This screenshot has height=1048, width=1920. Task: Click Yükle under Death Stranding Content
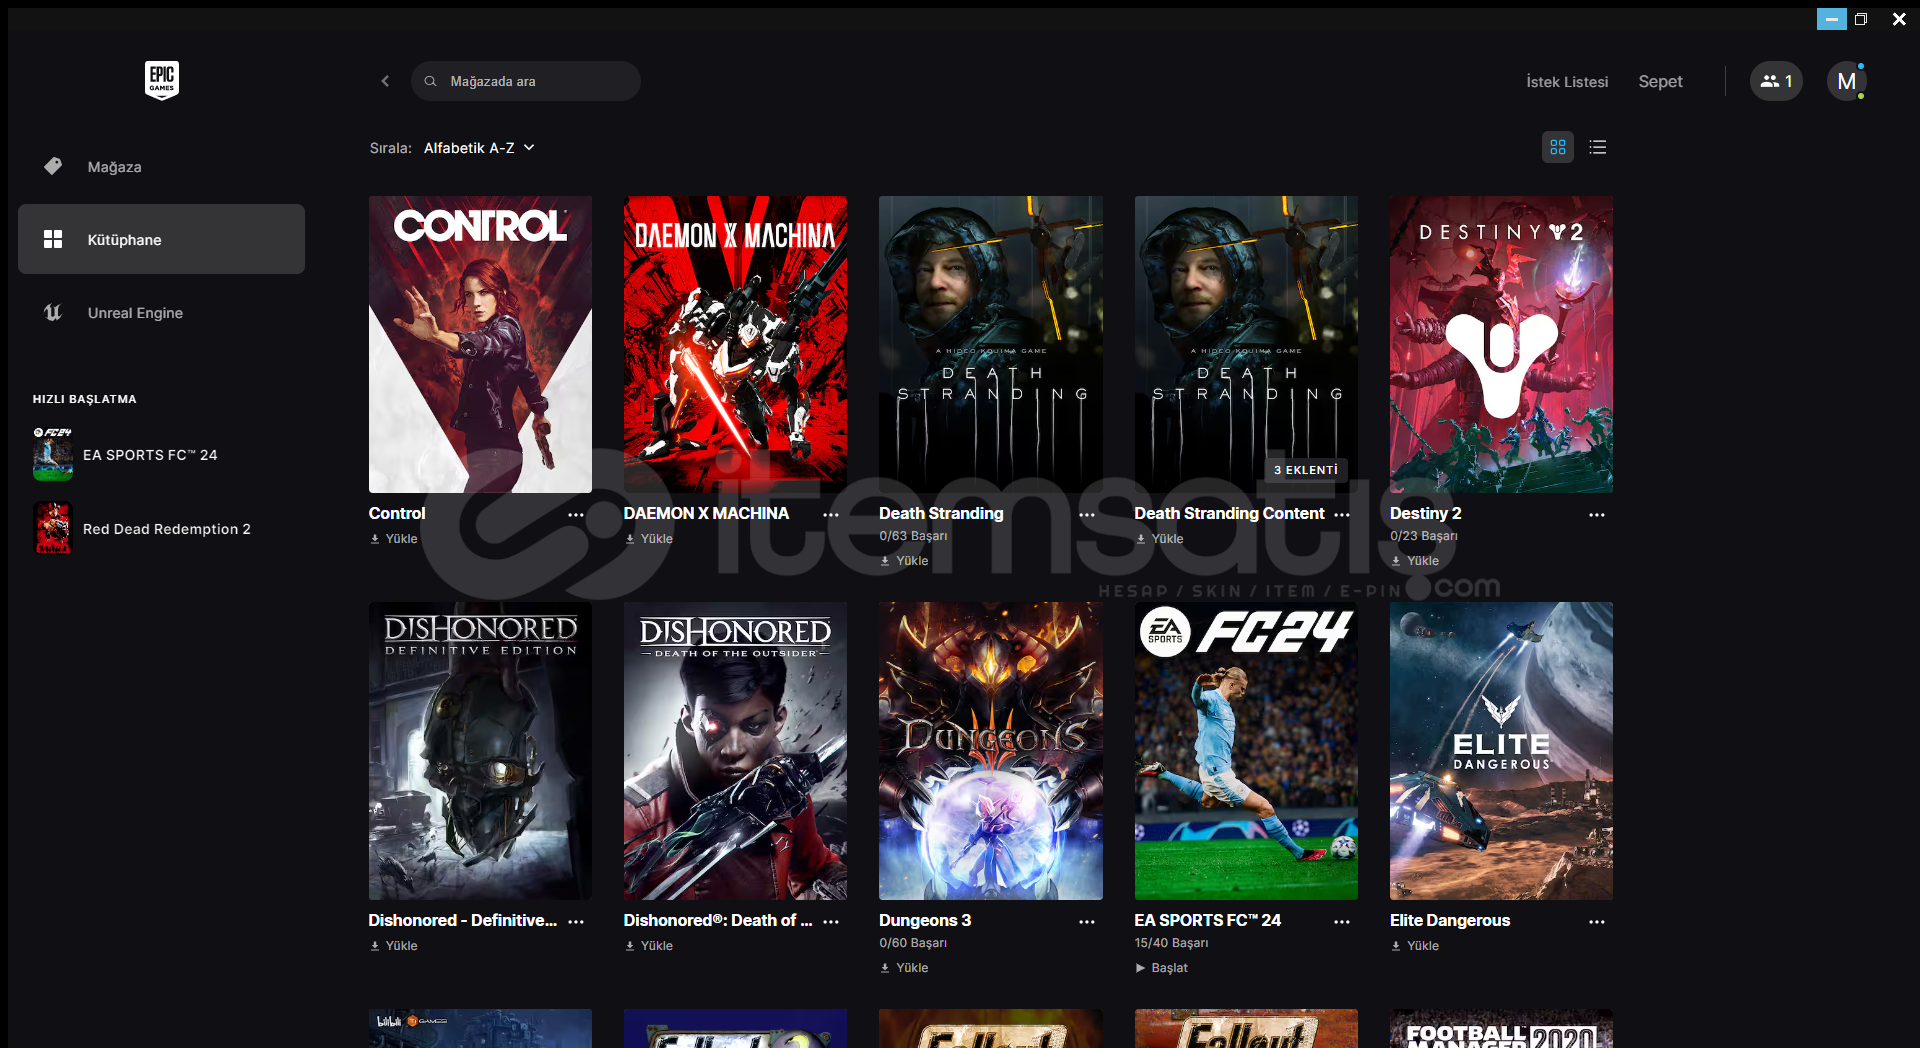(1160, 539)
